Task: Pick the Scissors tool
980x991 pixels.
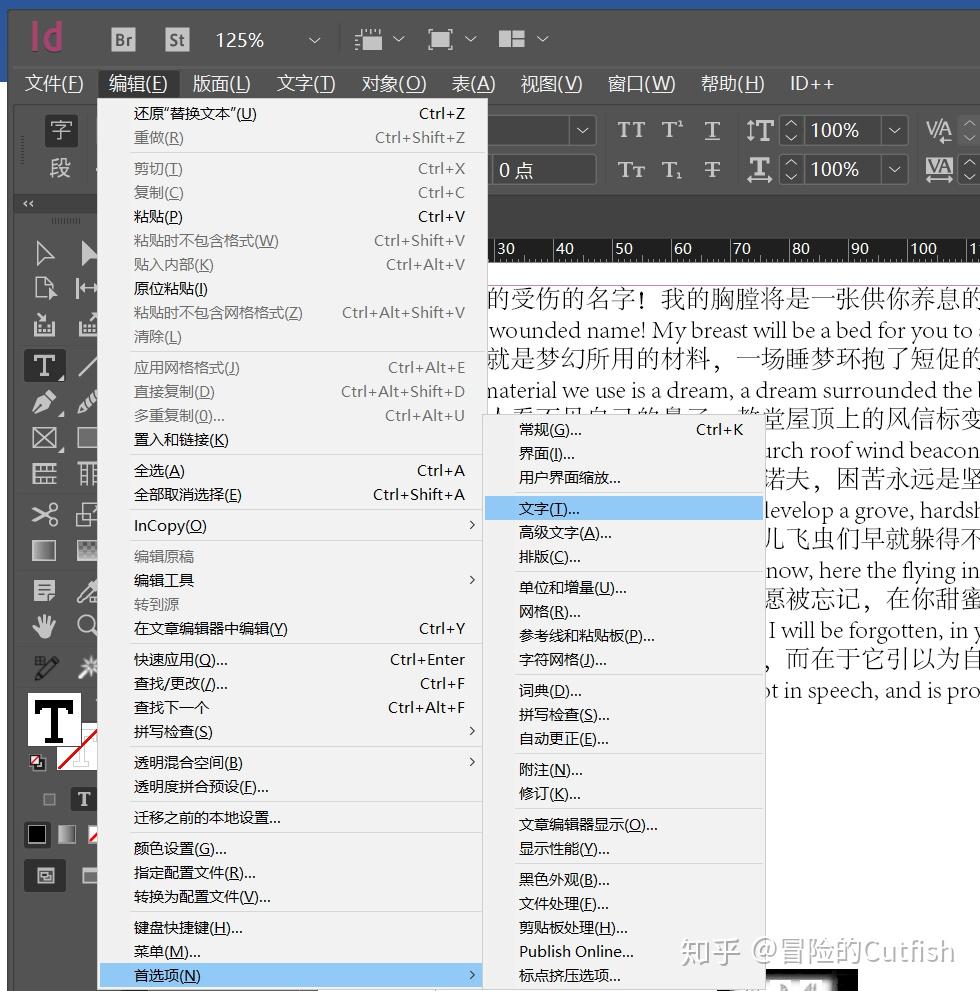Action: point(44,515)
